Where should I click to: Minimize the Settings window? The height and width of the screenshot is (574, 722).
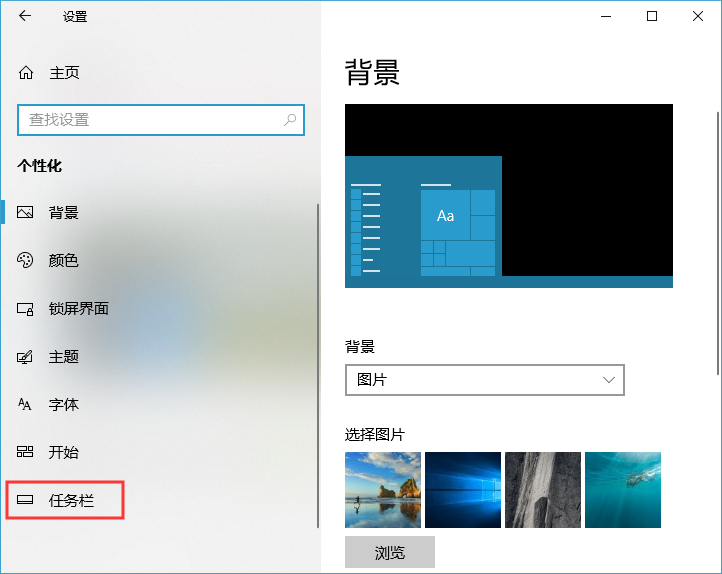606,16
